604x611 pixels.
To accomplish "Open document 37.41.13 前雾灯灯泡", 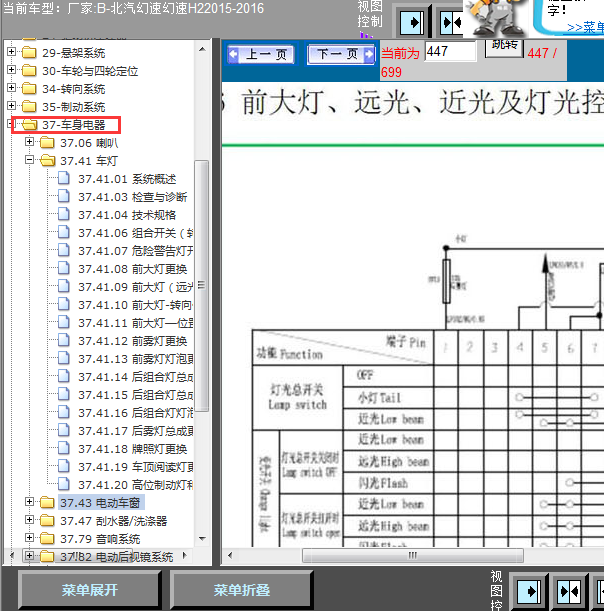I will [135, 359].
